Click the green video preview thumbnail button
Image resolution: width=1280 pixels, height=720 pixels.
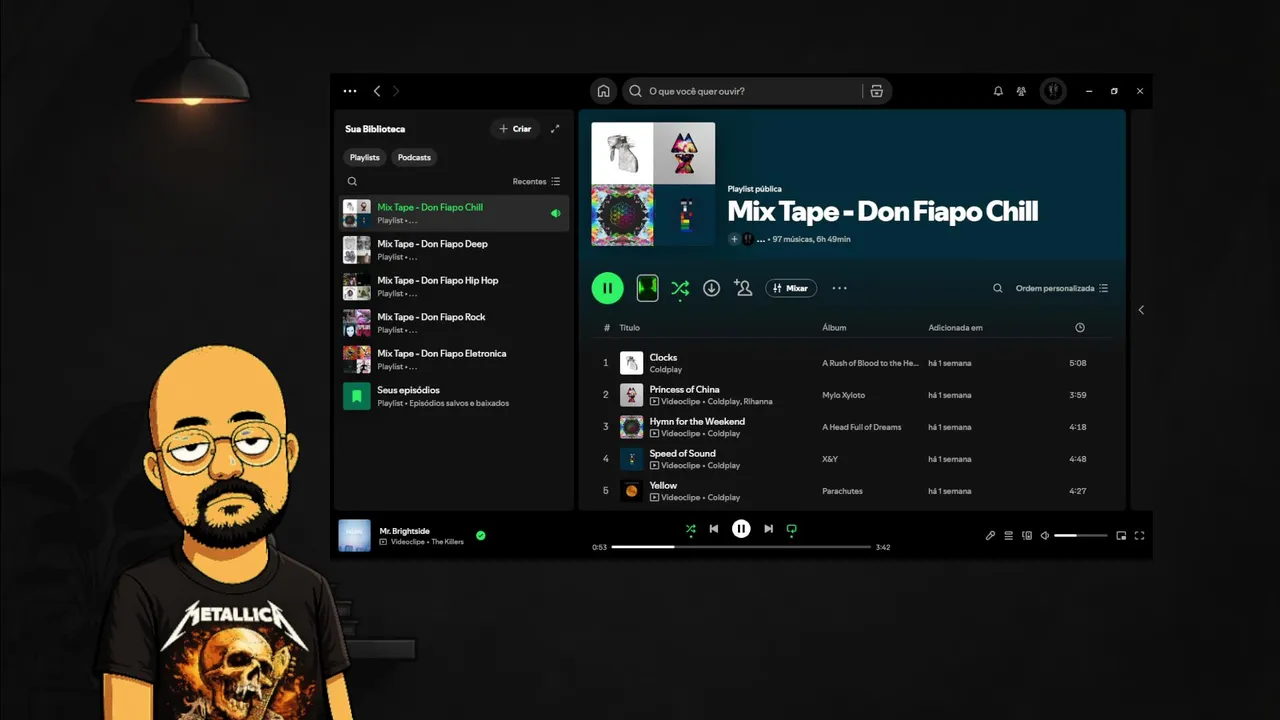pyautogui.click(x=647, y=288)
